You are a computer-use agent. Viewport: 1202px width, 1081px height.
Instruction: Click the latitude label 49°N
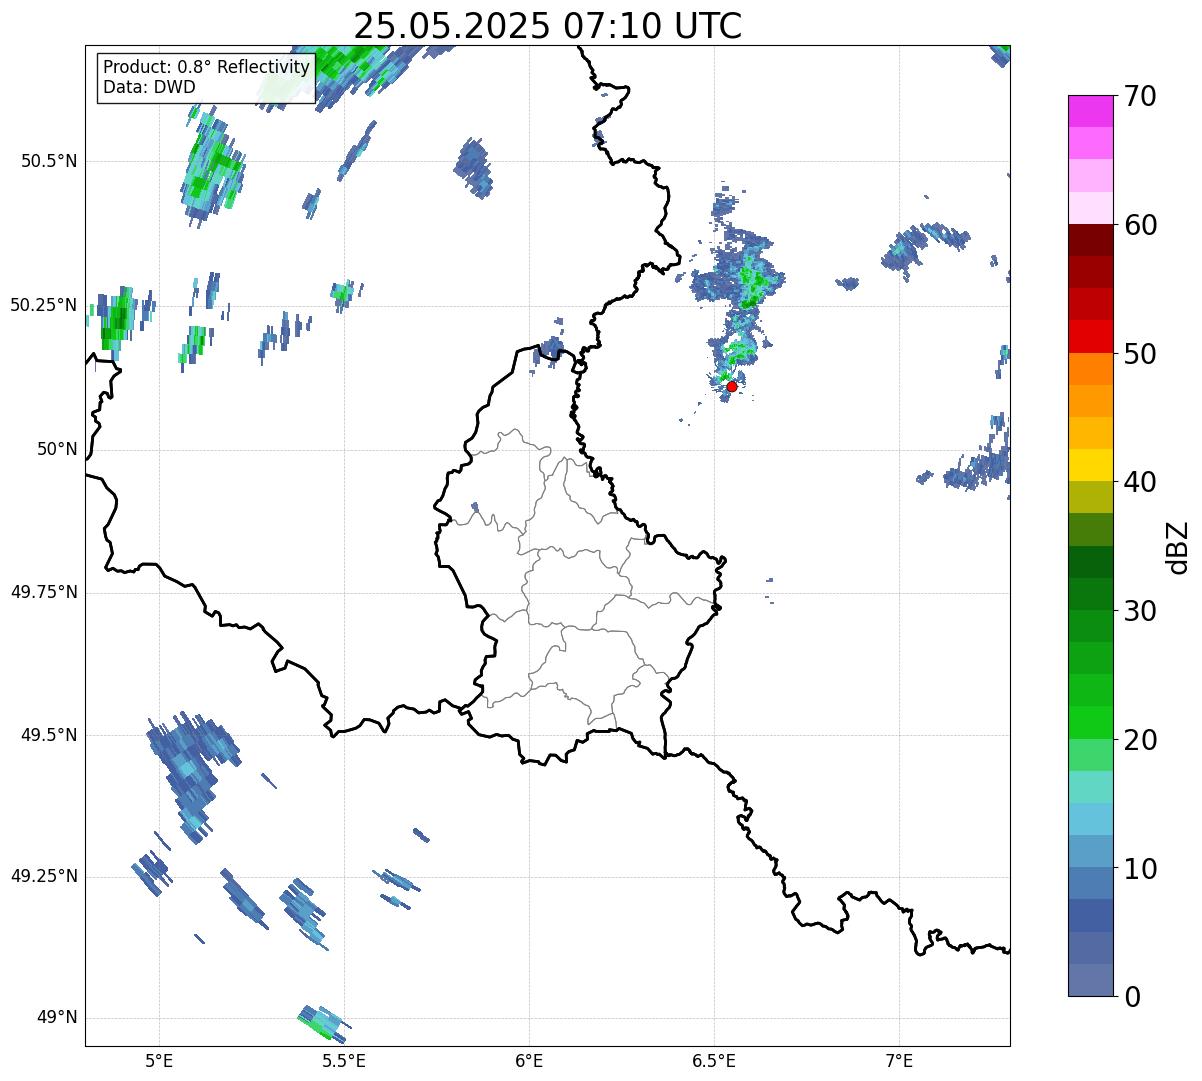57,1018
